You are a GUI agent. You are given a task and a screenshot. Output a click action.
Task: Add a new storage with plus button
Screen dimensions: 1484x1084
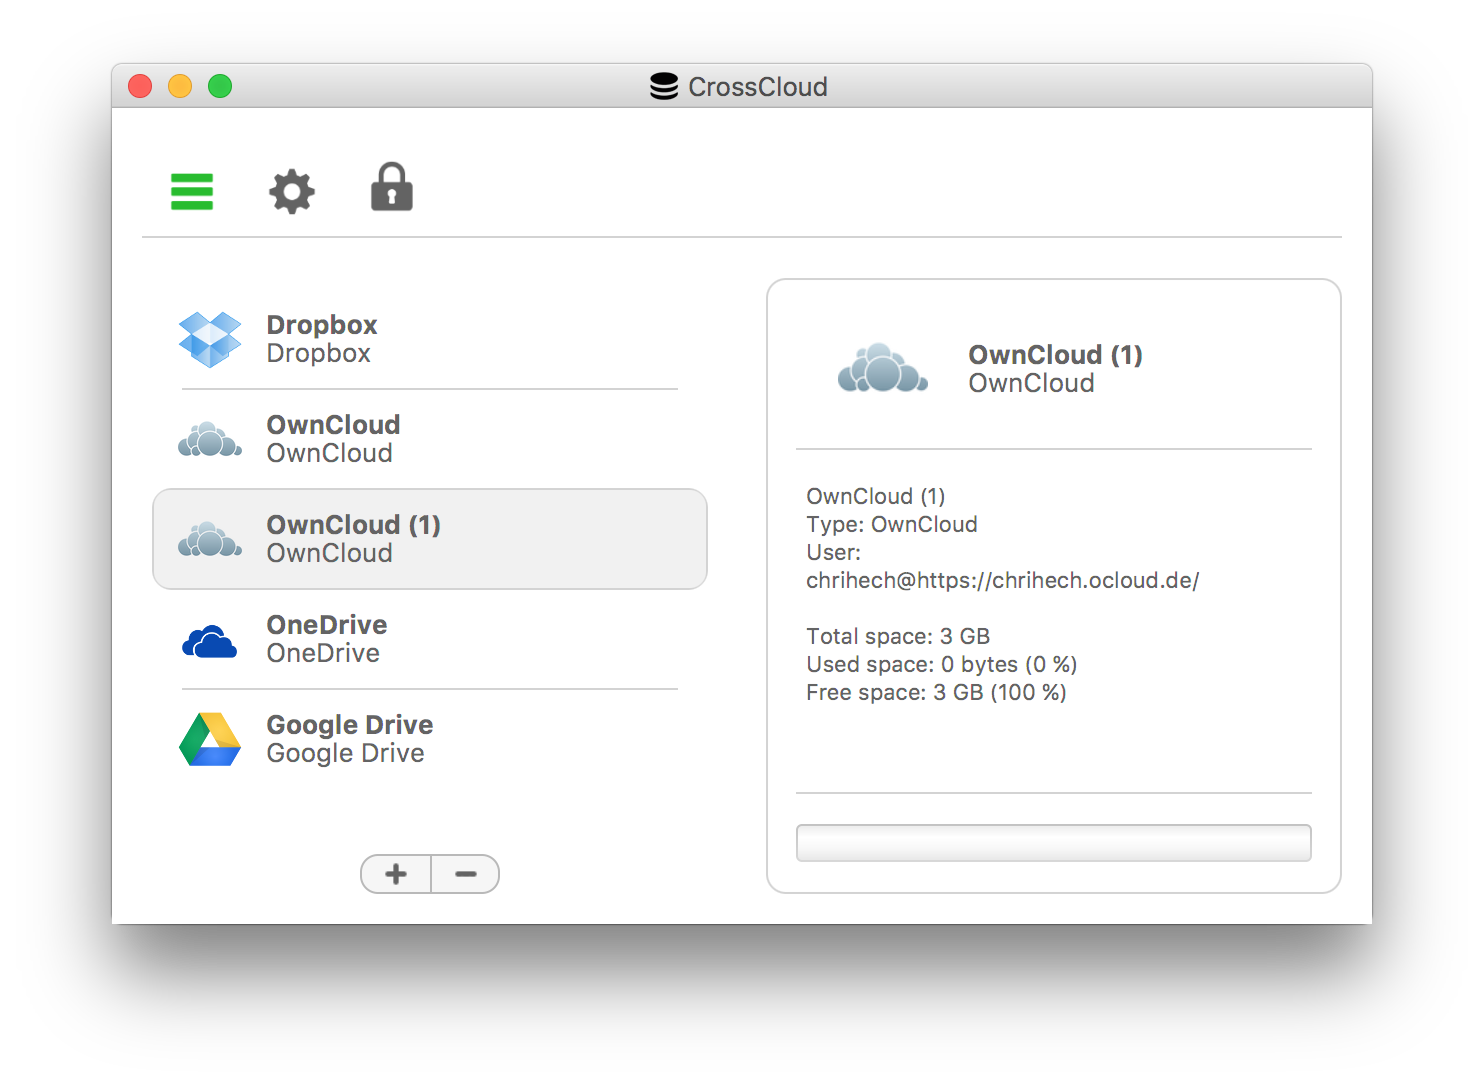(396, 874)
